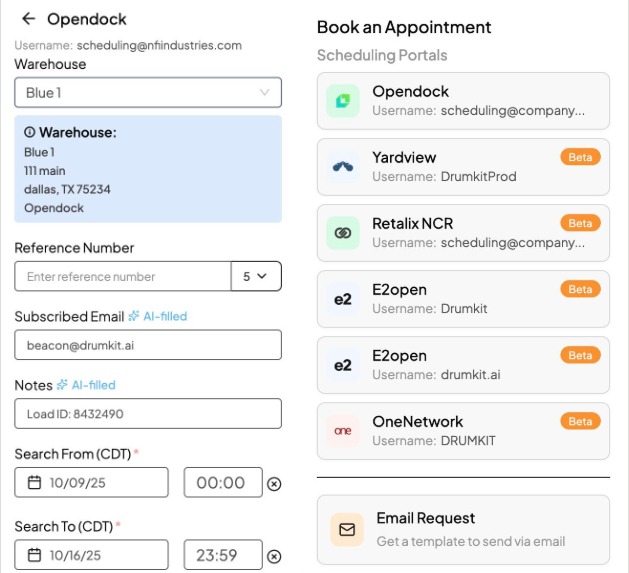
Task: Click the Retalix NCR link logo icon
Action: 343,233
